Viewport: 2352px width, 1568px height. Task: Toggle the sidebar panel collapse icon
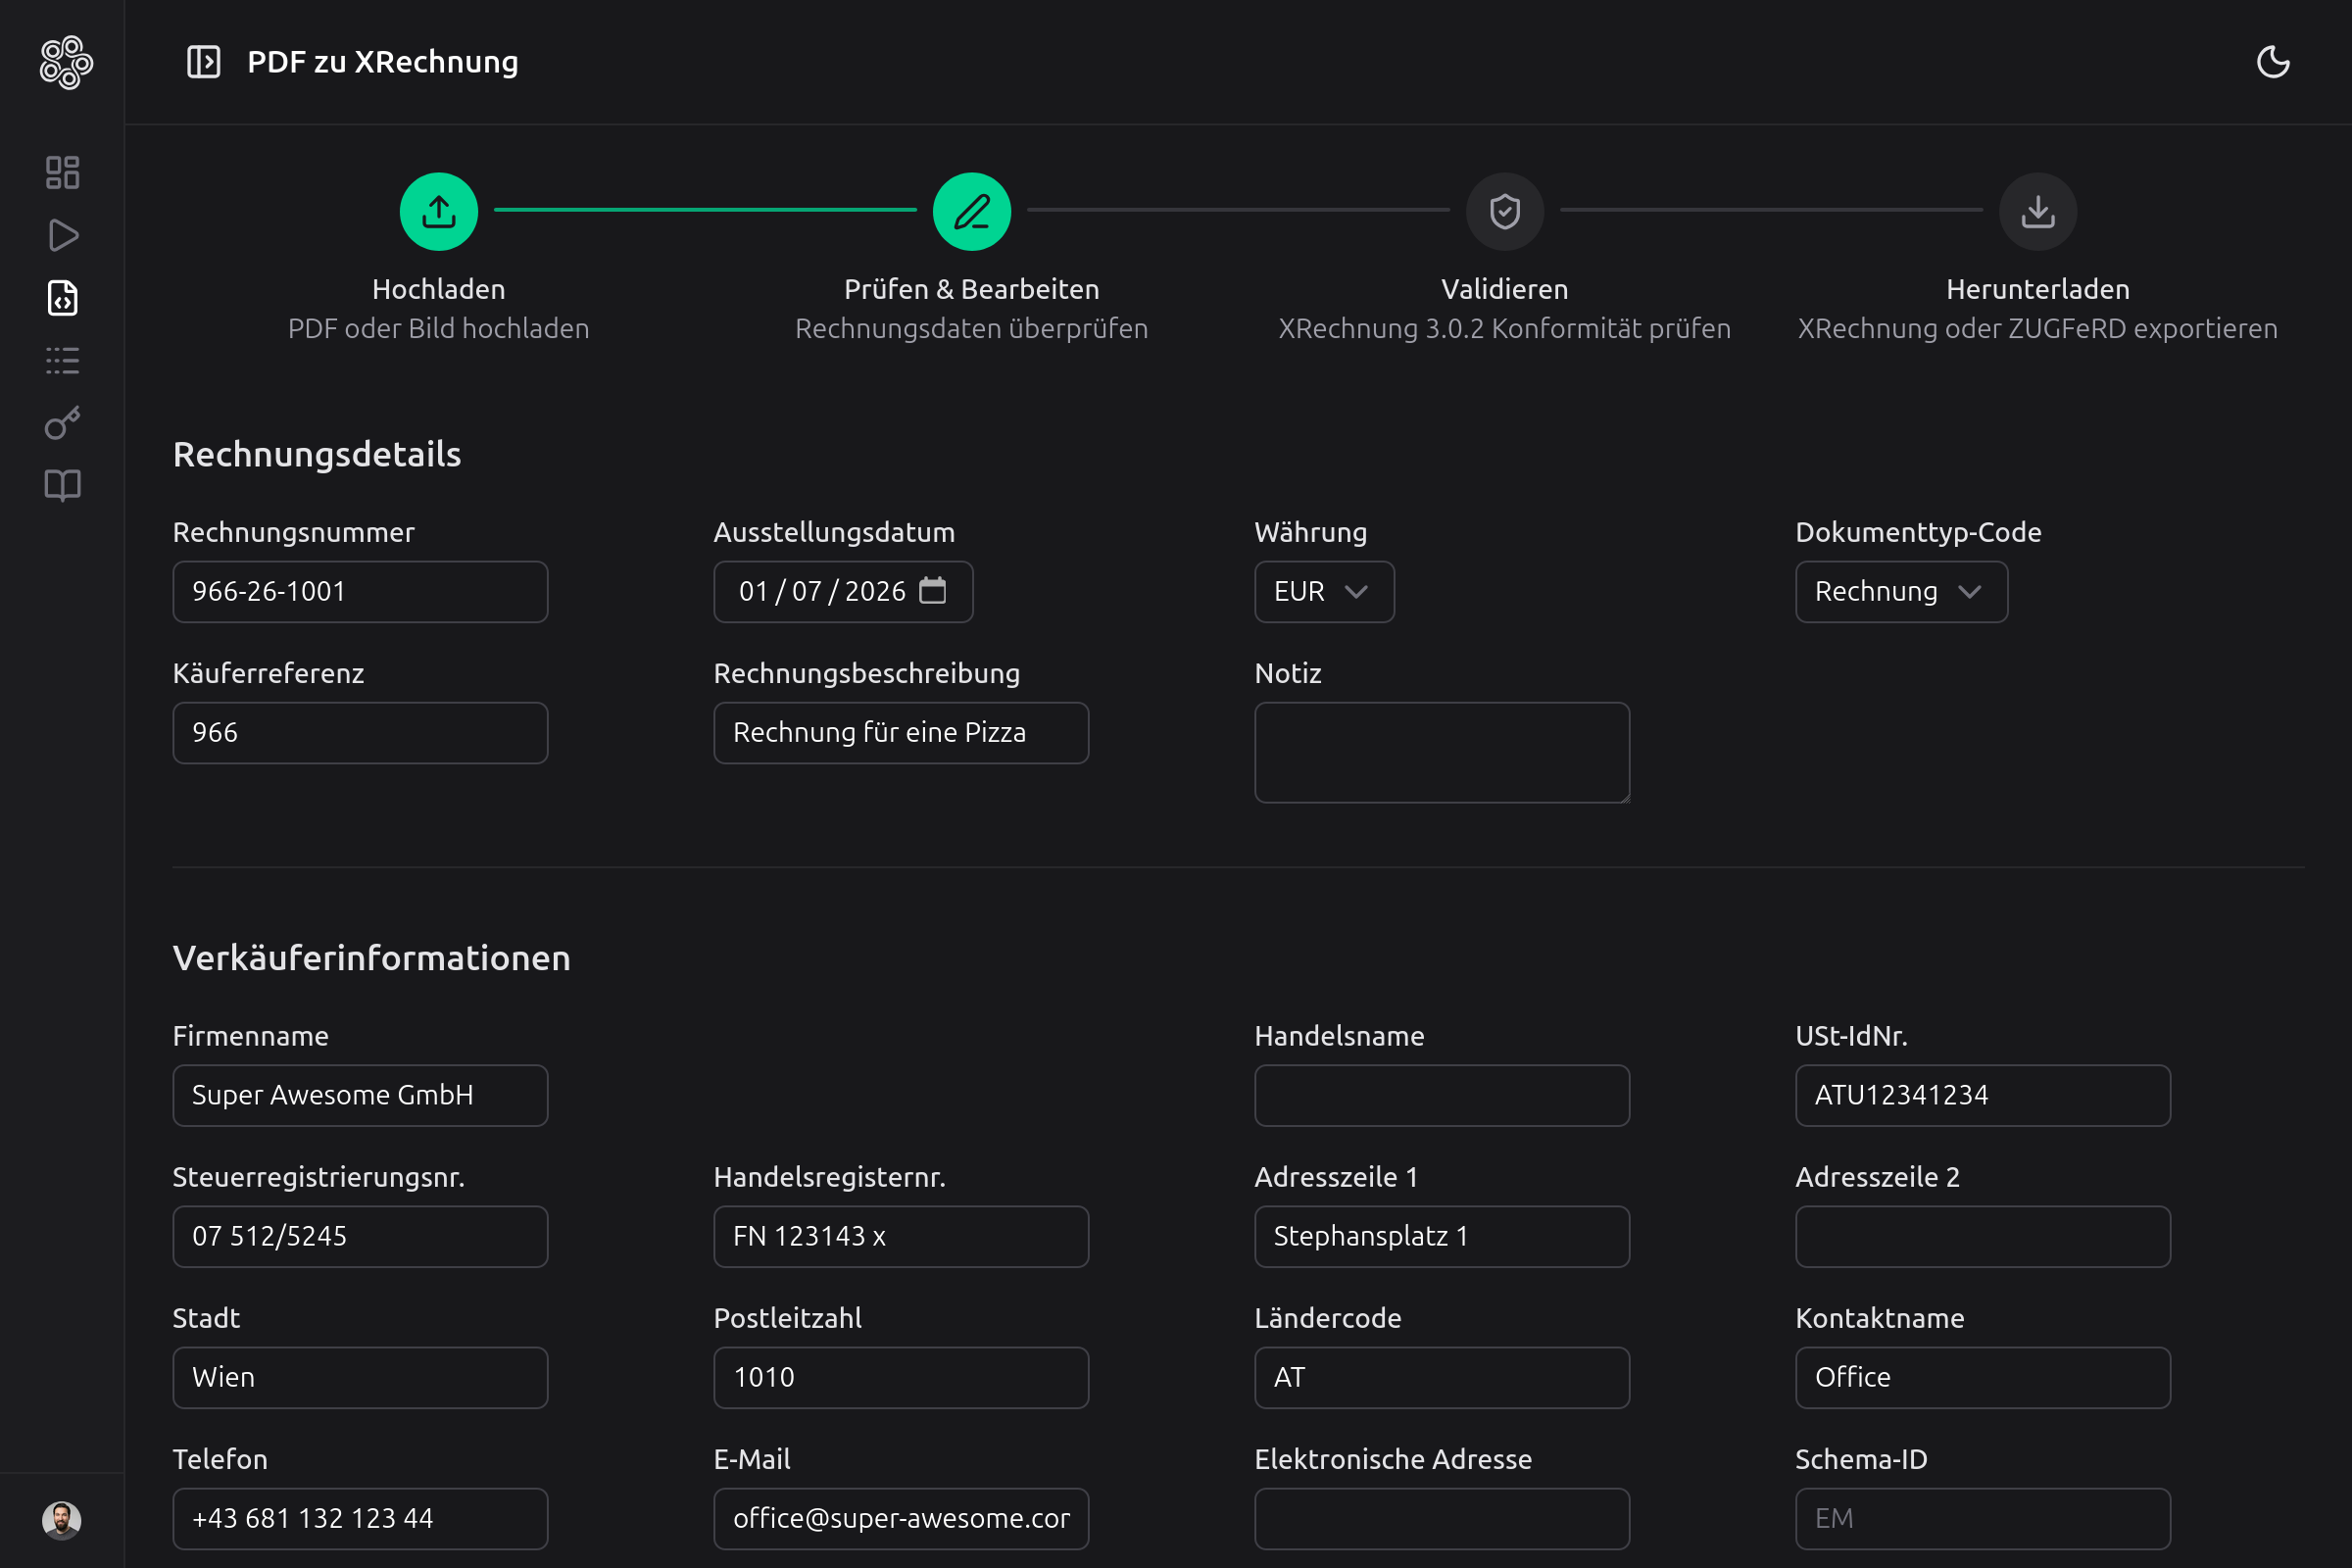(203, 62)
